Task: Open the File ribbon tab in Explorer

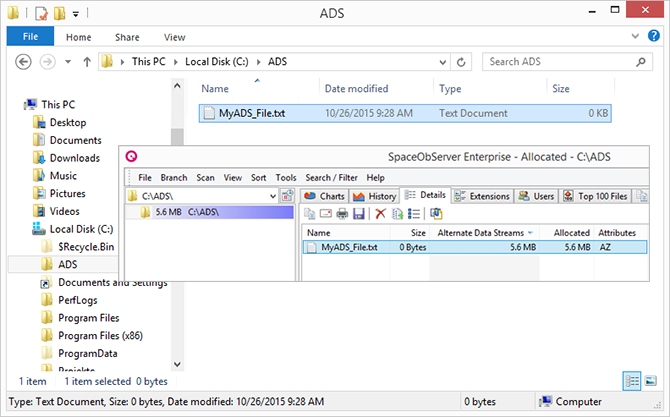Action: (30, 36)
